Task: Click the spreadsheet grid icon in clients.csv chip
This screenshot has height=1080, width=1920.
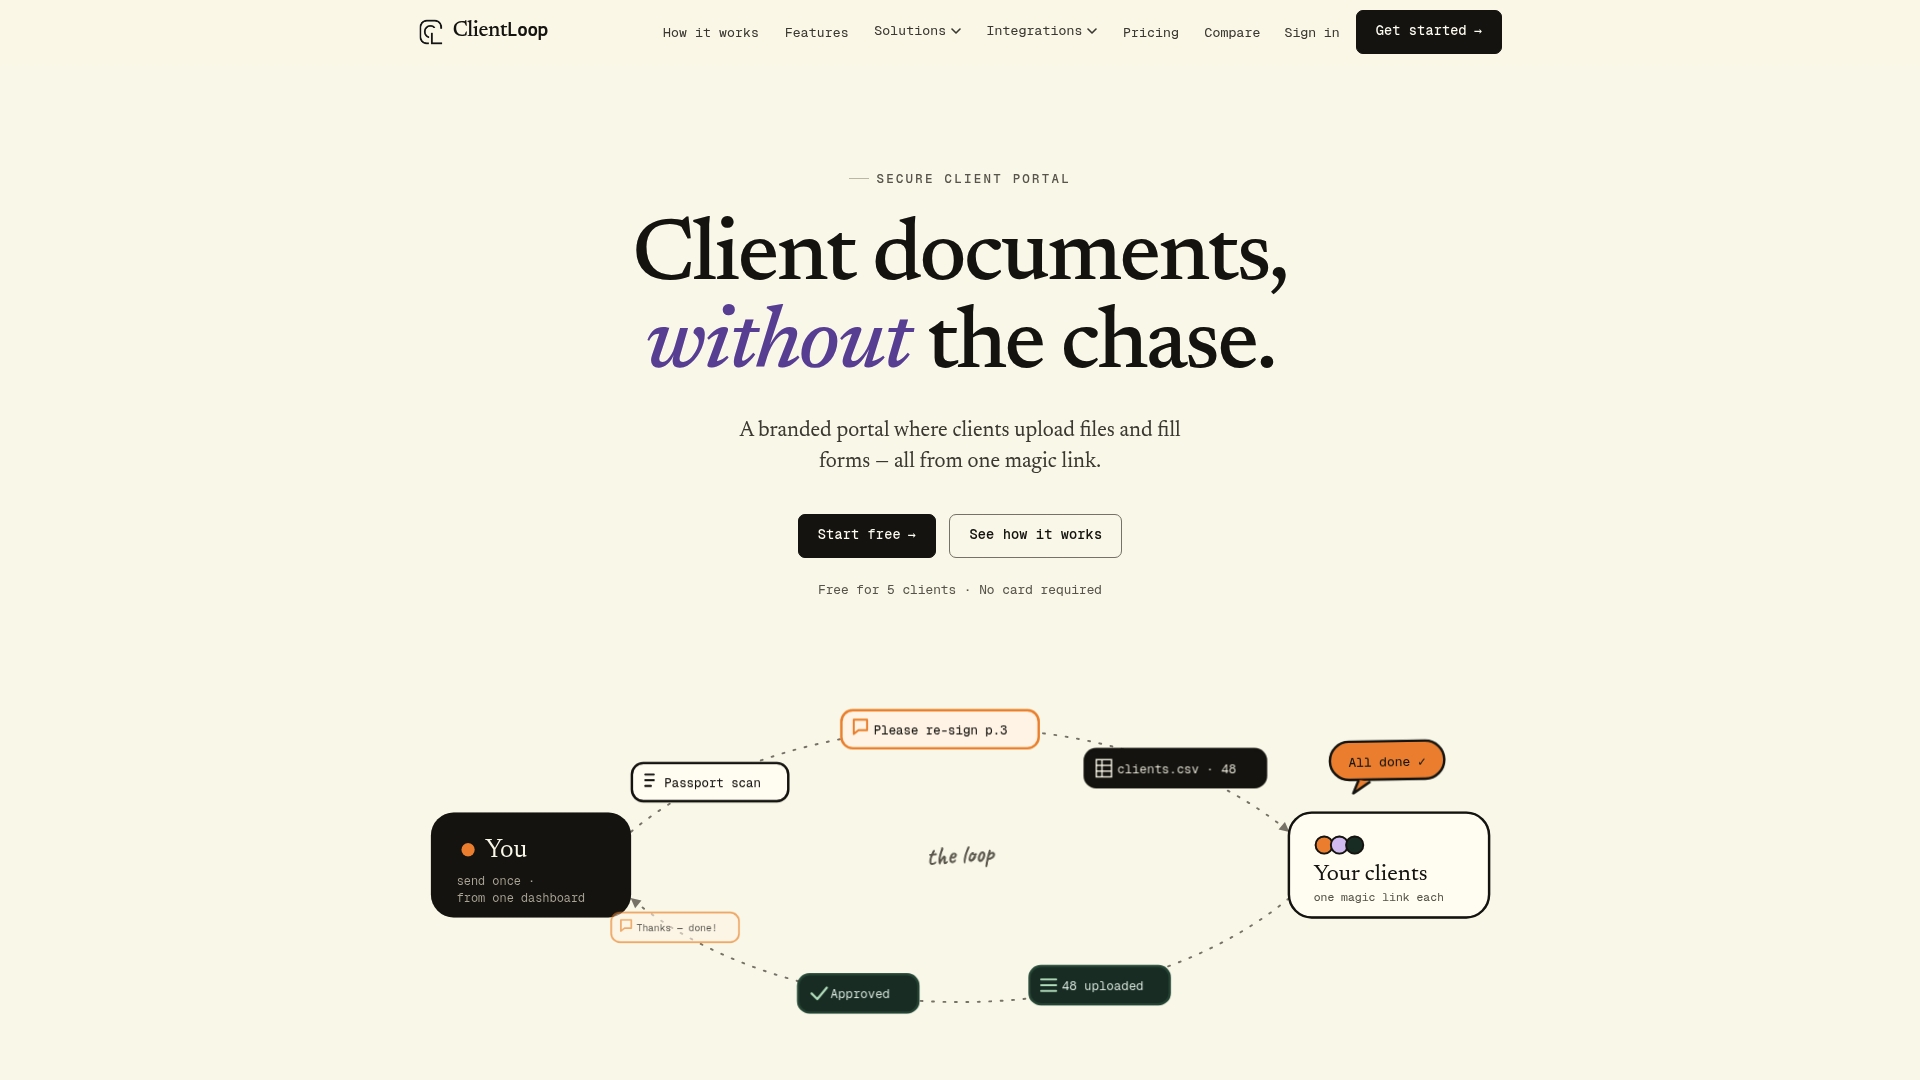Action: click(1104, 768)
